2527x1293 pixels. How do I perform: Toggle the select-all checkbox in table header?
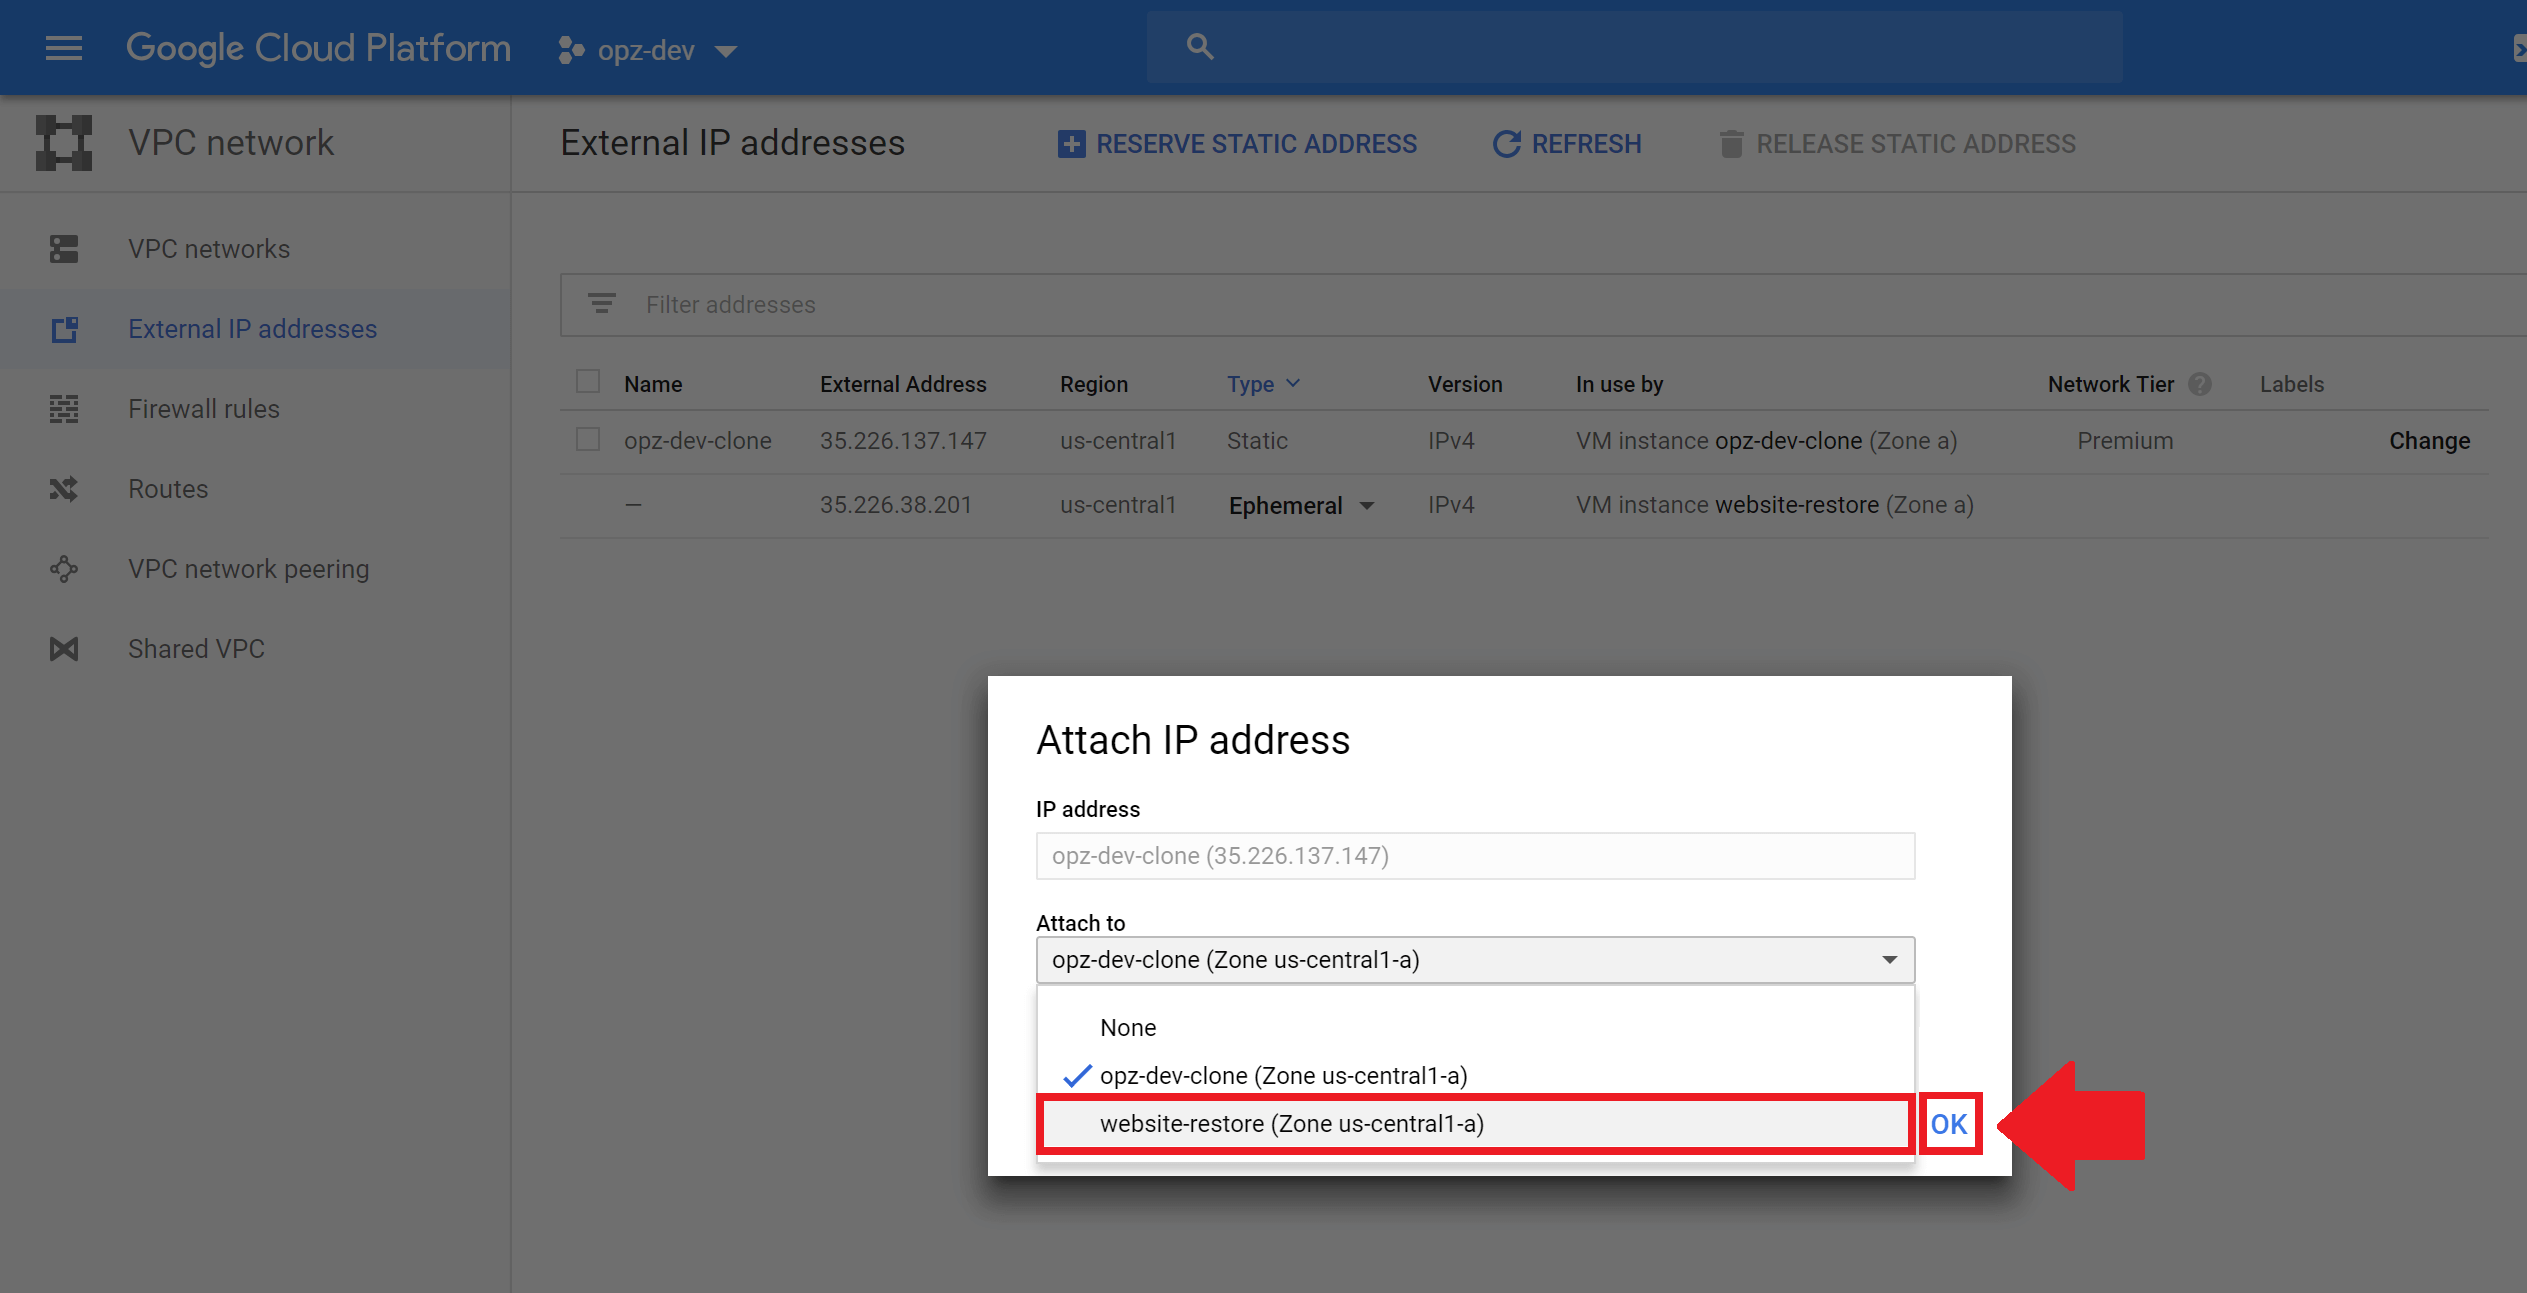[x=588, y=382]
